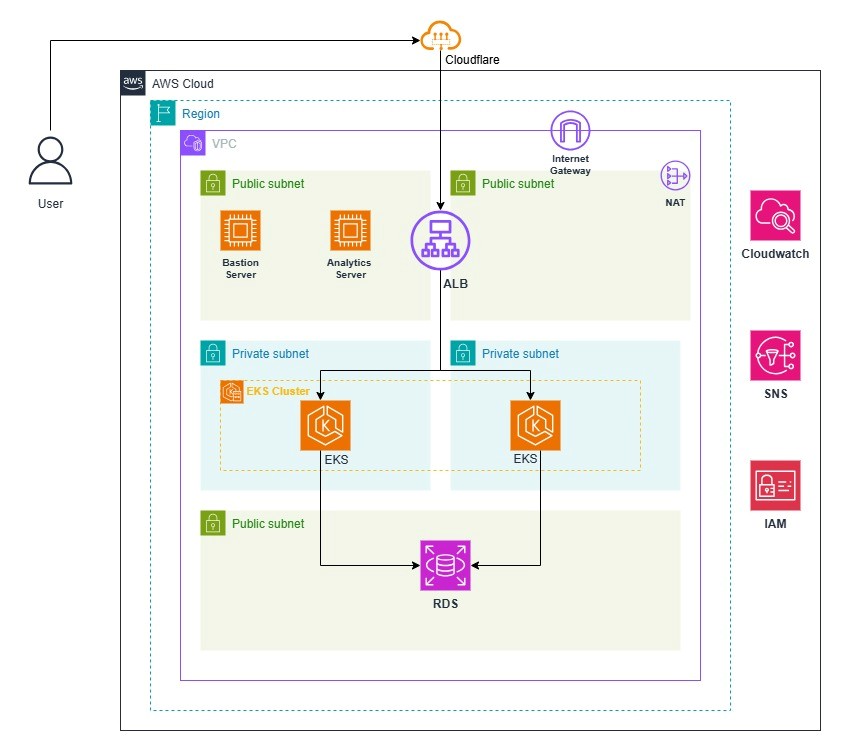The image size is (841, 751).
Task: Select lock icon of ALB's public subnet
Action: coord(463,183)
